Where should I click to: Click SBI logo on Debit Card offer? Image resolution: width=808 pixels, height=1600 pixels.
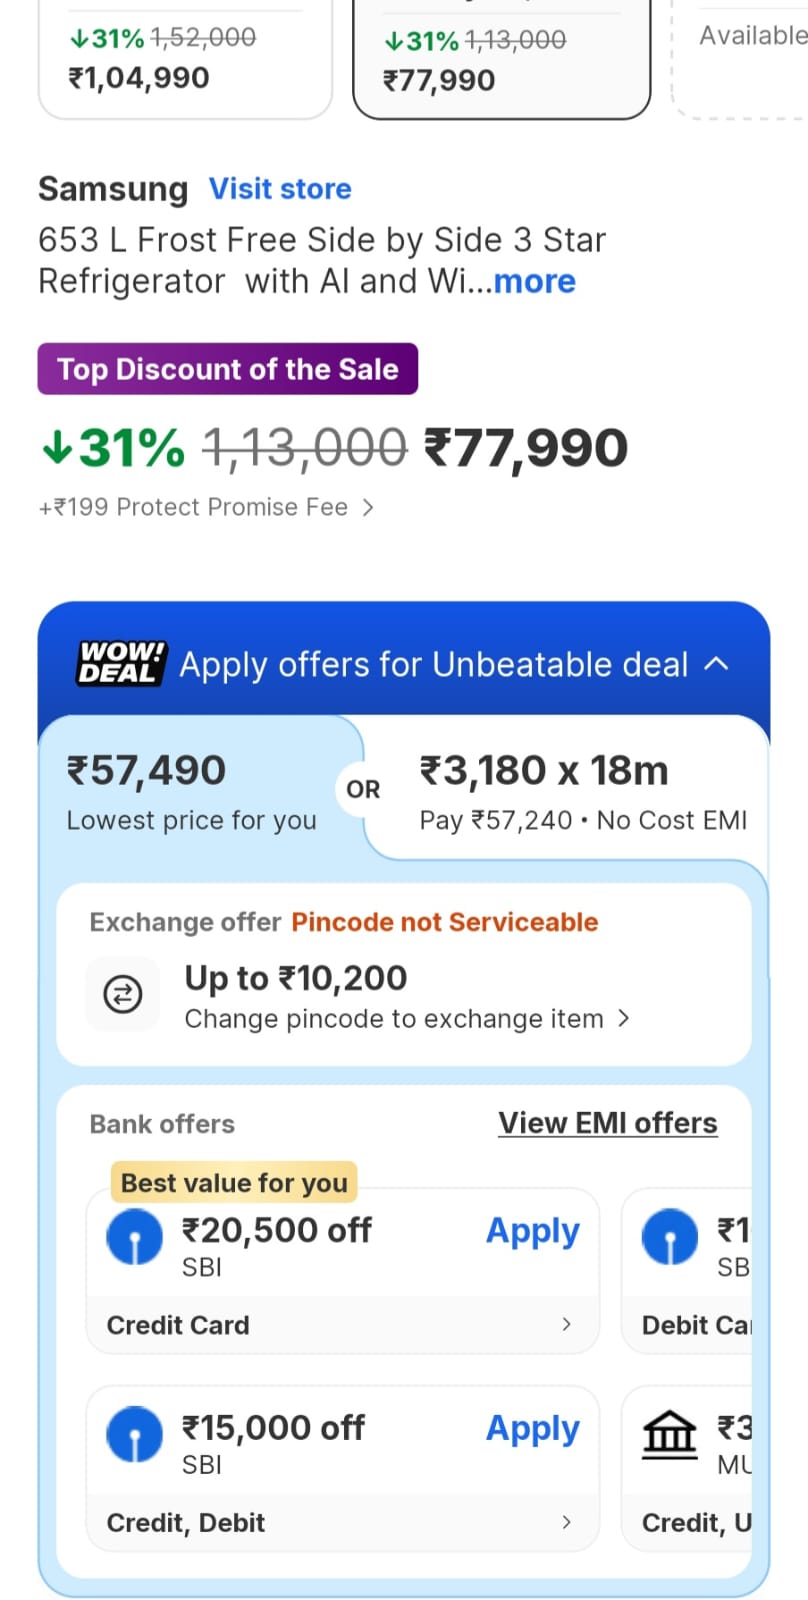[669, 1237]
